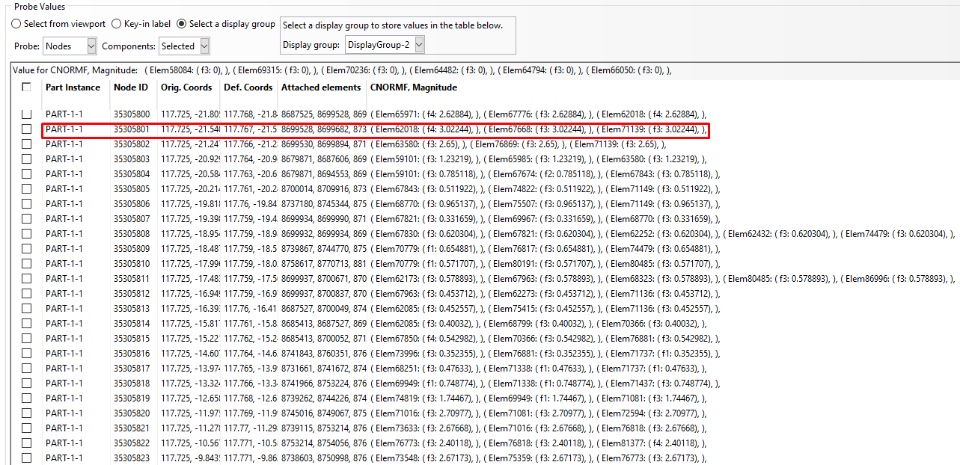Select Node ID cell 35305813

pyautogui.click(x=132, y=308)
